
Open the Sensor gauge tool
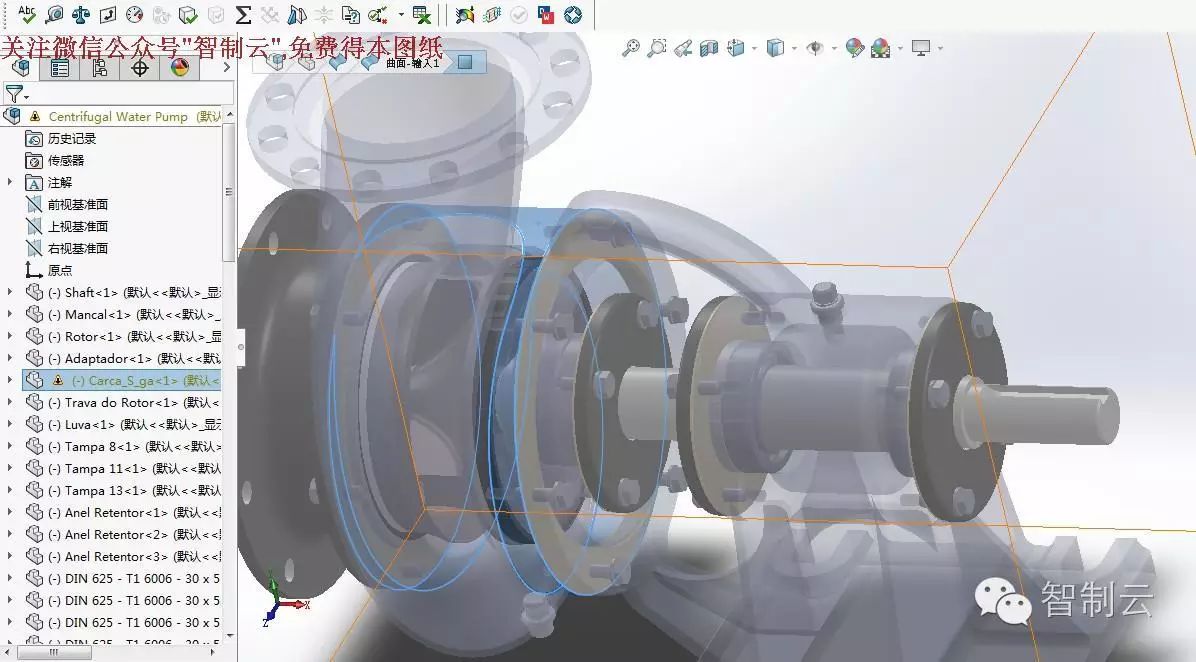click(x=134, y=14)
